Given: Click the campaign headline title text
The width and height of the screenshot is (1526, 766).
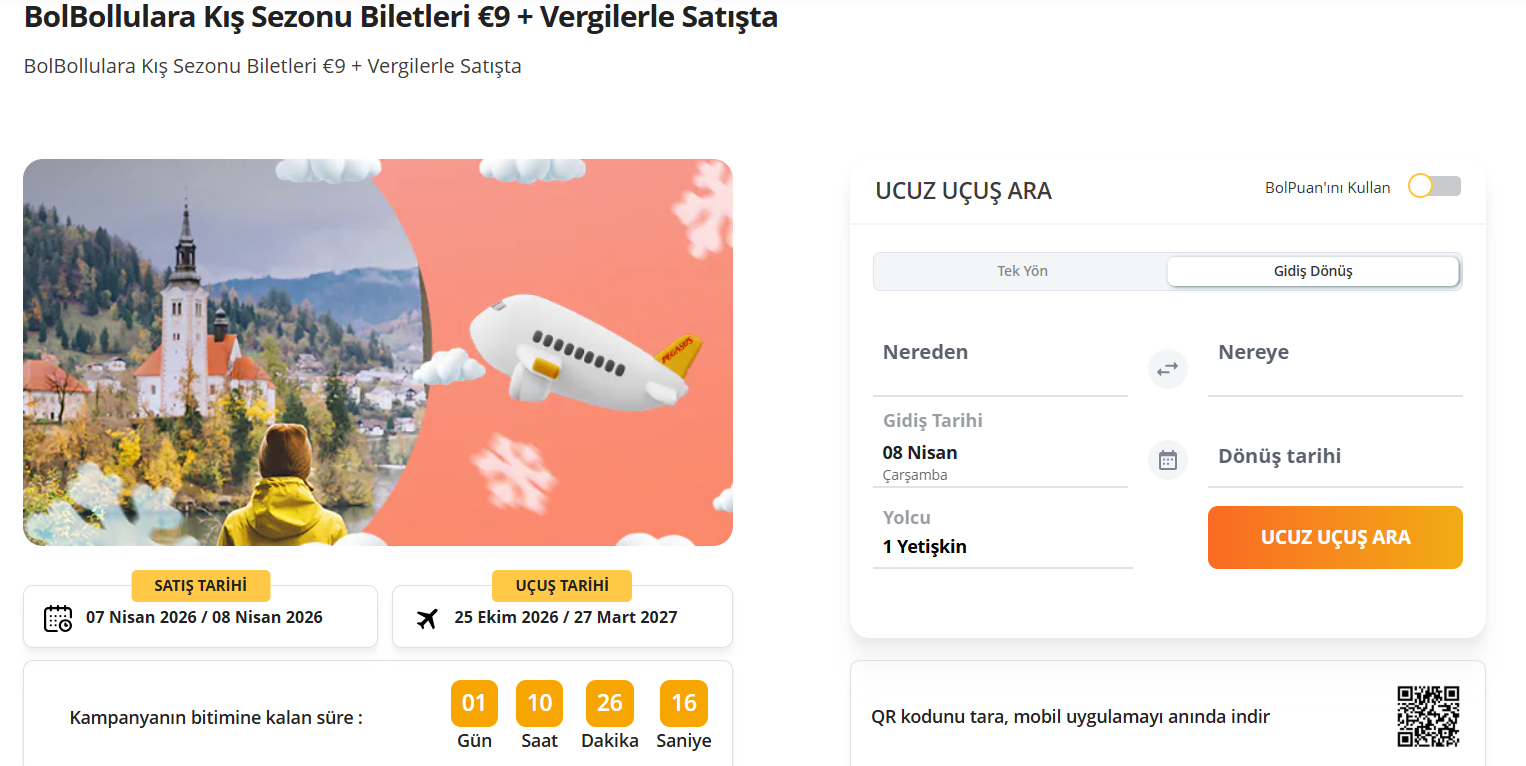Looking at the screenshot, I should [x=400, y=17].
